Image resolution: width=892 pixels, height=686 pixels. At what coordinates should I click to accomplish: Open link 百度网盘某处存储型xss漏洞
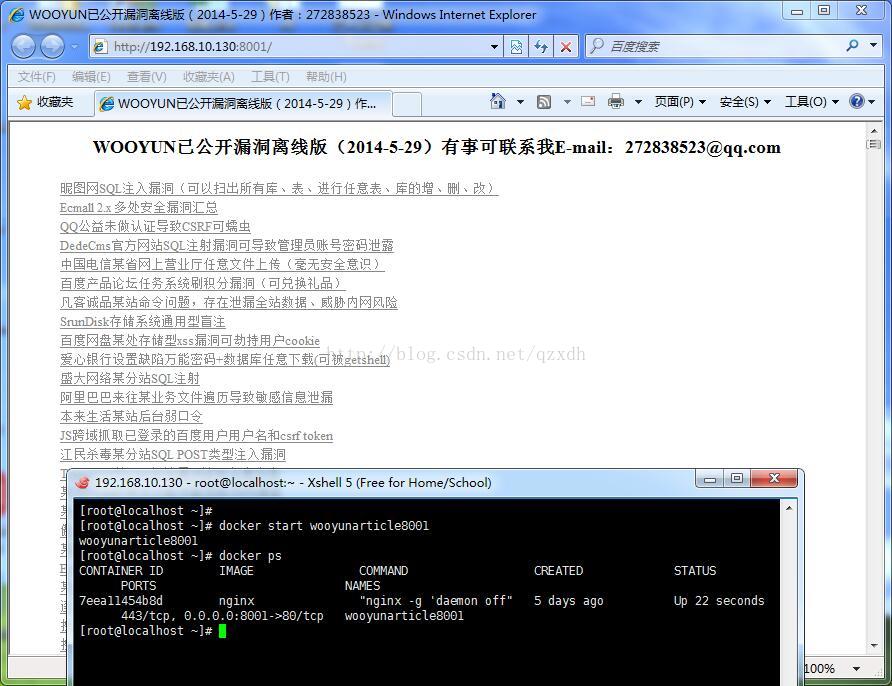pyautogui.click(x=189, y=340)
